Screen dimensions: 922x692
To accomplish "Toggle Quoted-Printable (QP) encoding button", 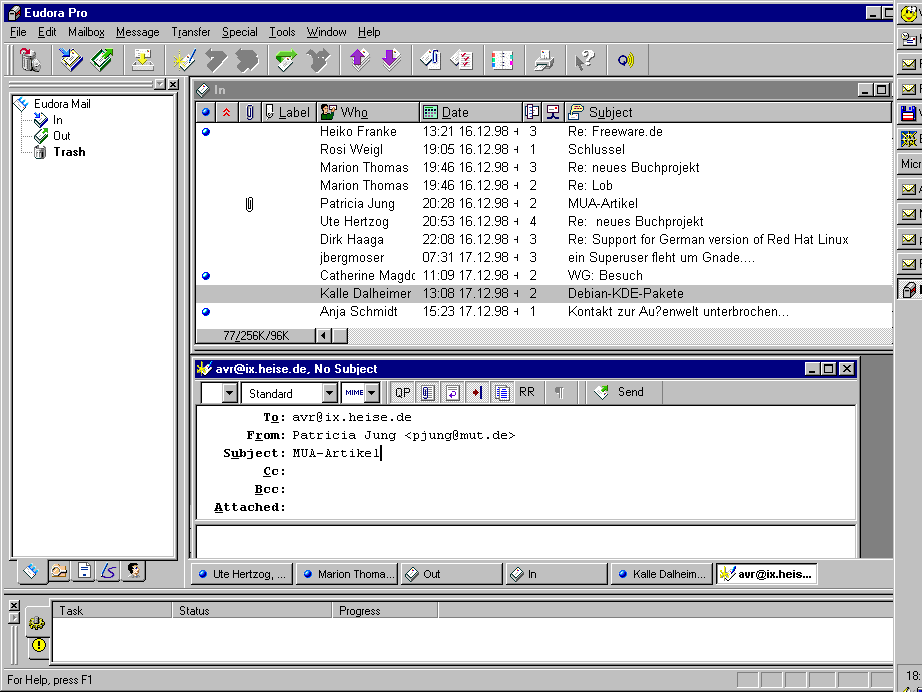I will pos(402,393).
